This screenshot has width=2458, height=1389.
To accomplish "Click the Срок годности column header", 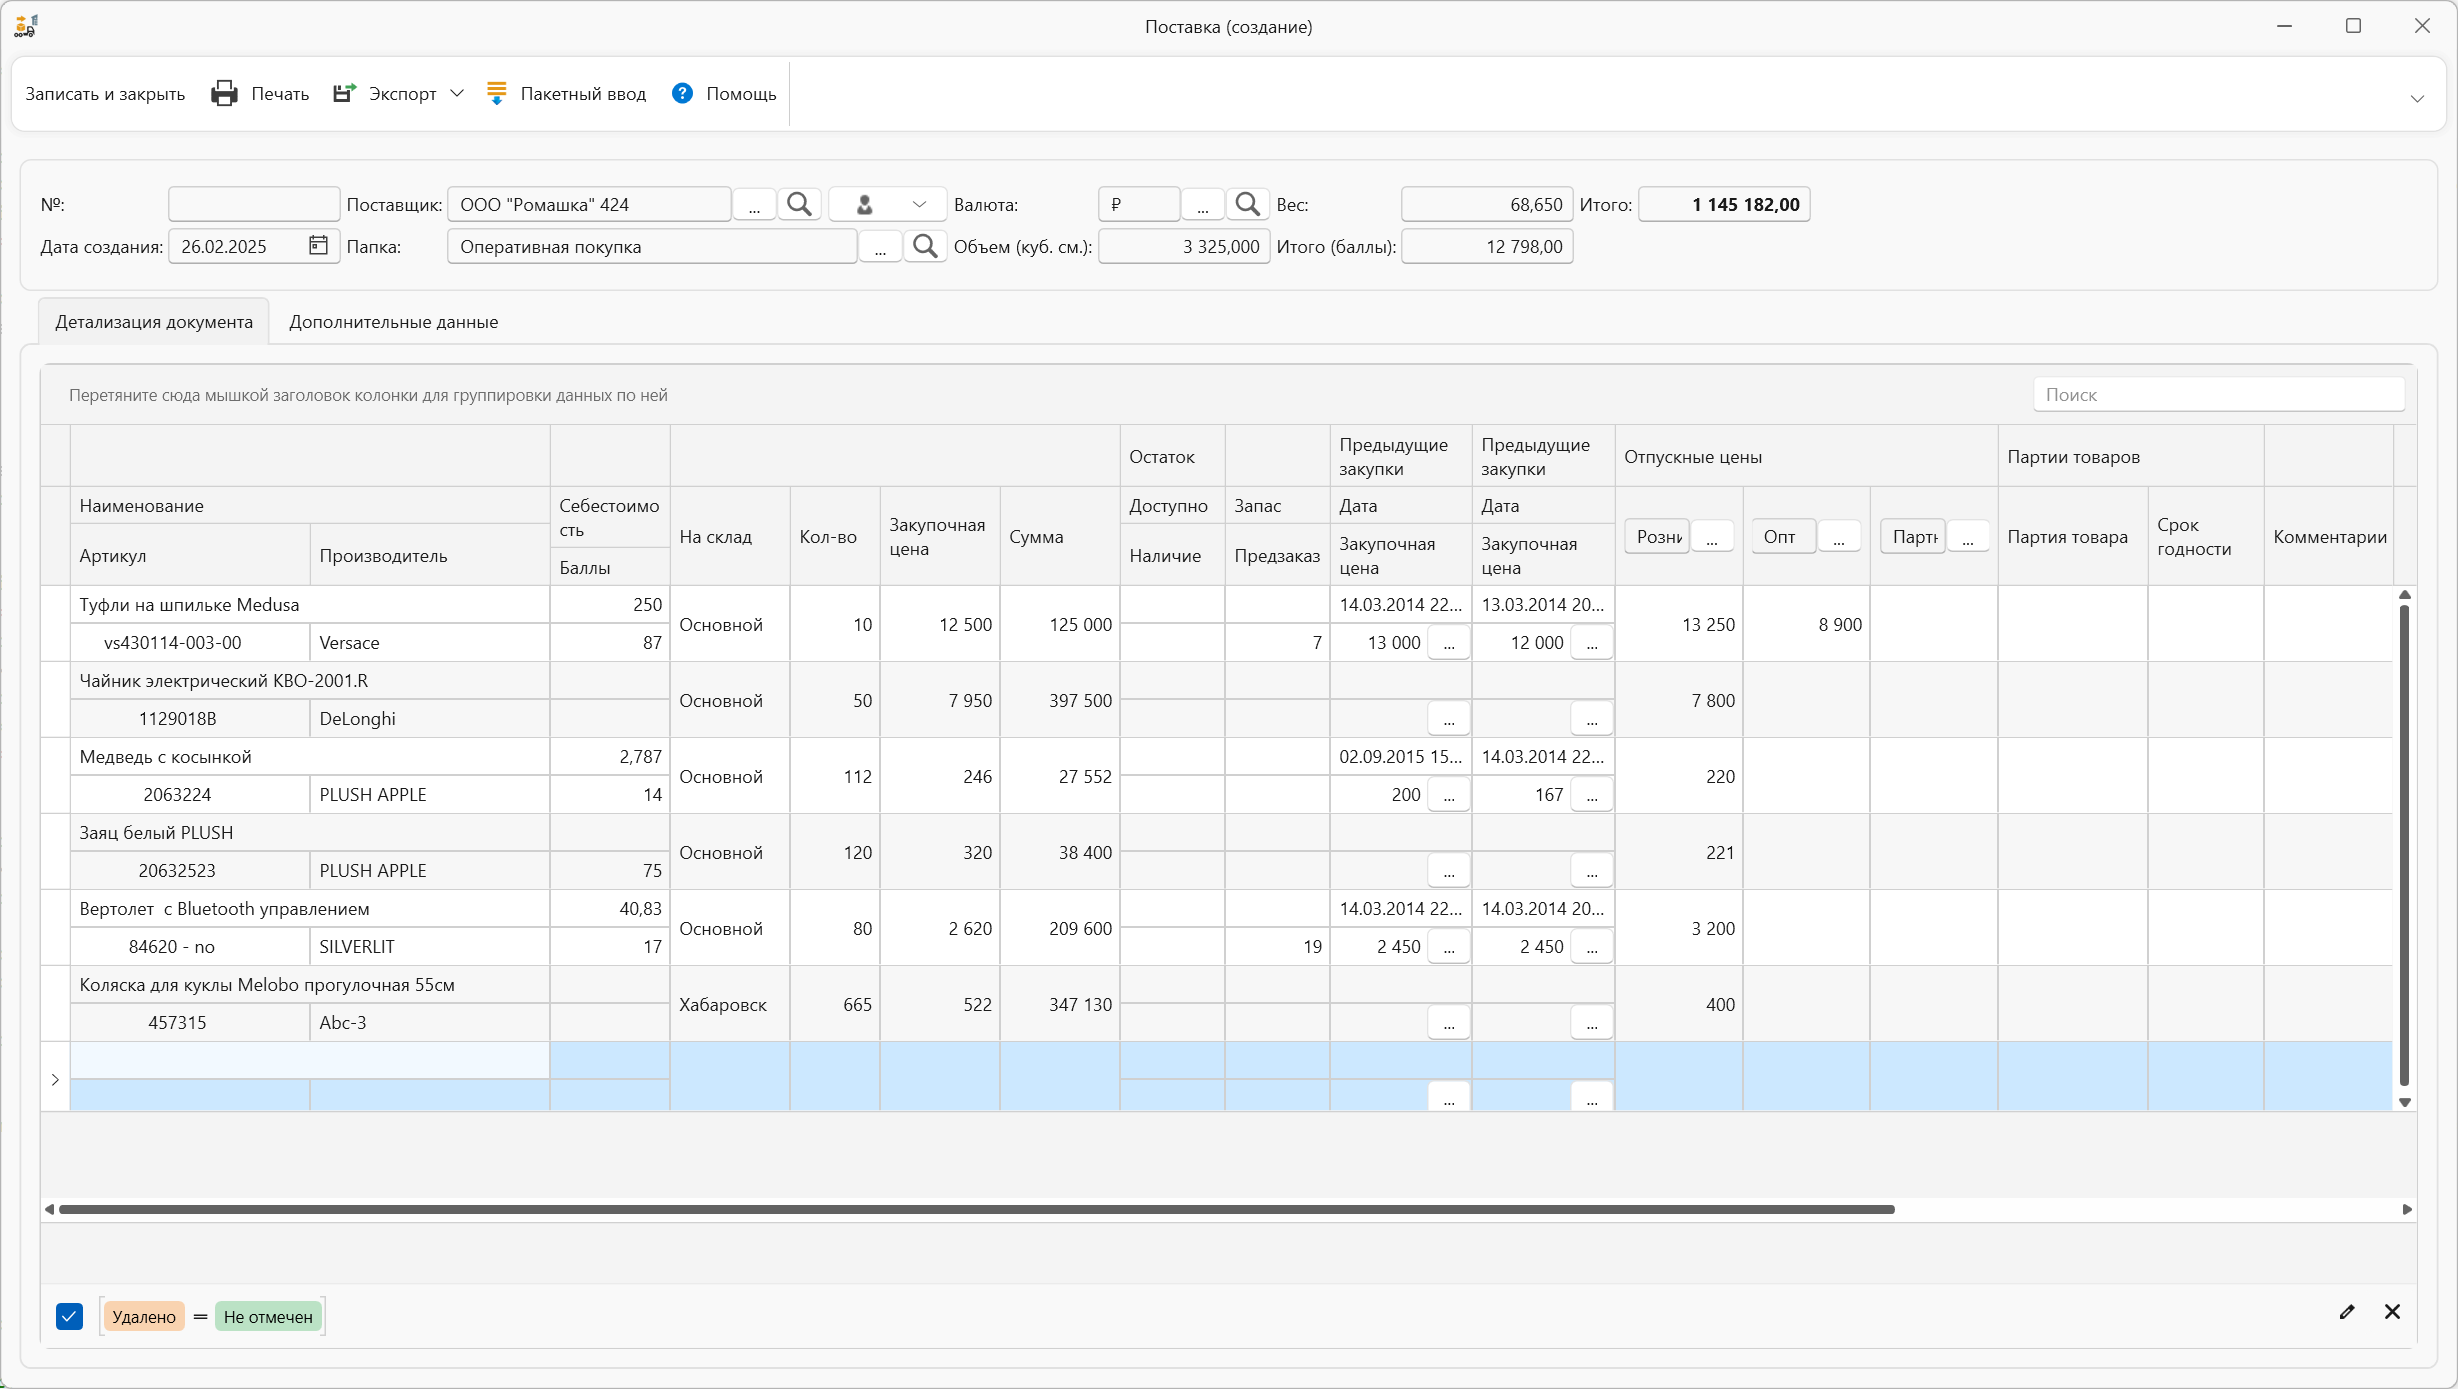I will (2206, 537).
